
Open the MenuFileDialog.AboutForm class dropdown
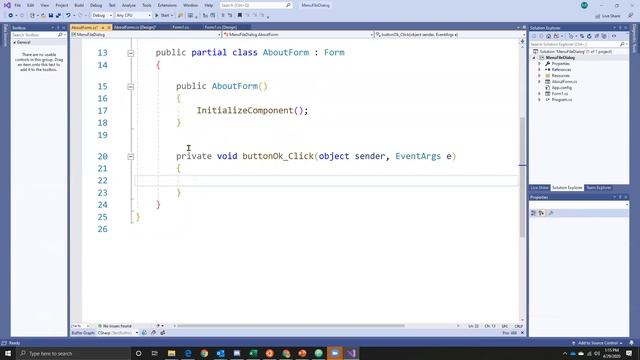(x=298, y=35)
